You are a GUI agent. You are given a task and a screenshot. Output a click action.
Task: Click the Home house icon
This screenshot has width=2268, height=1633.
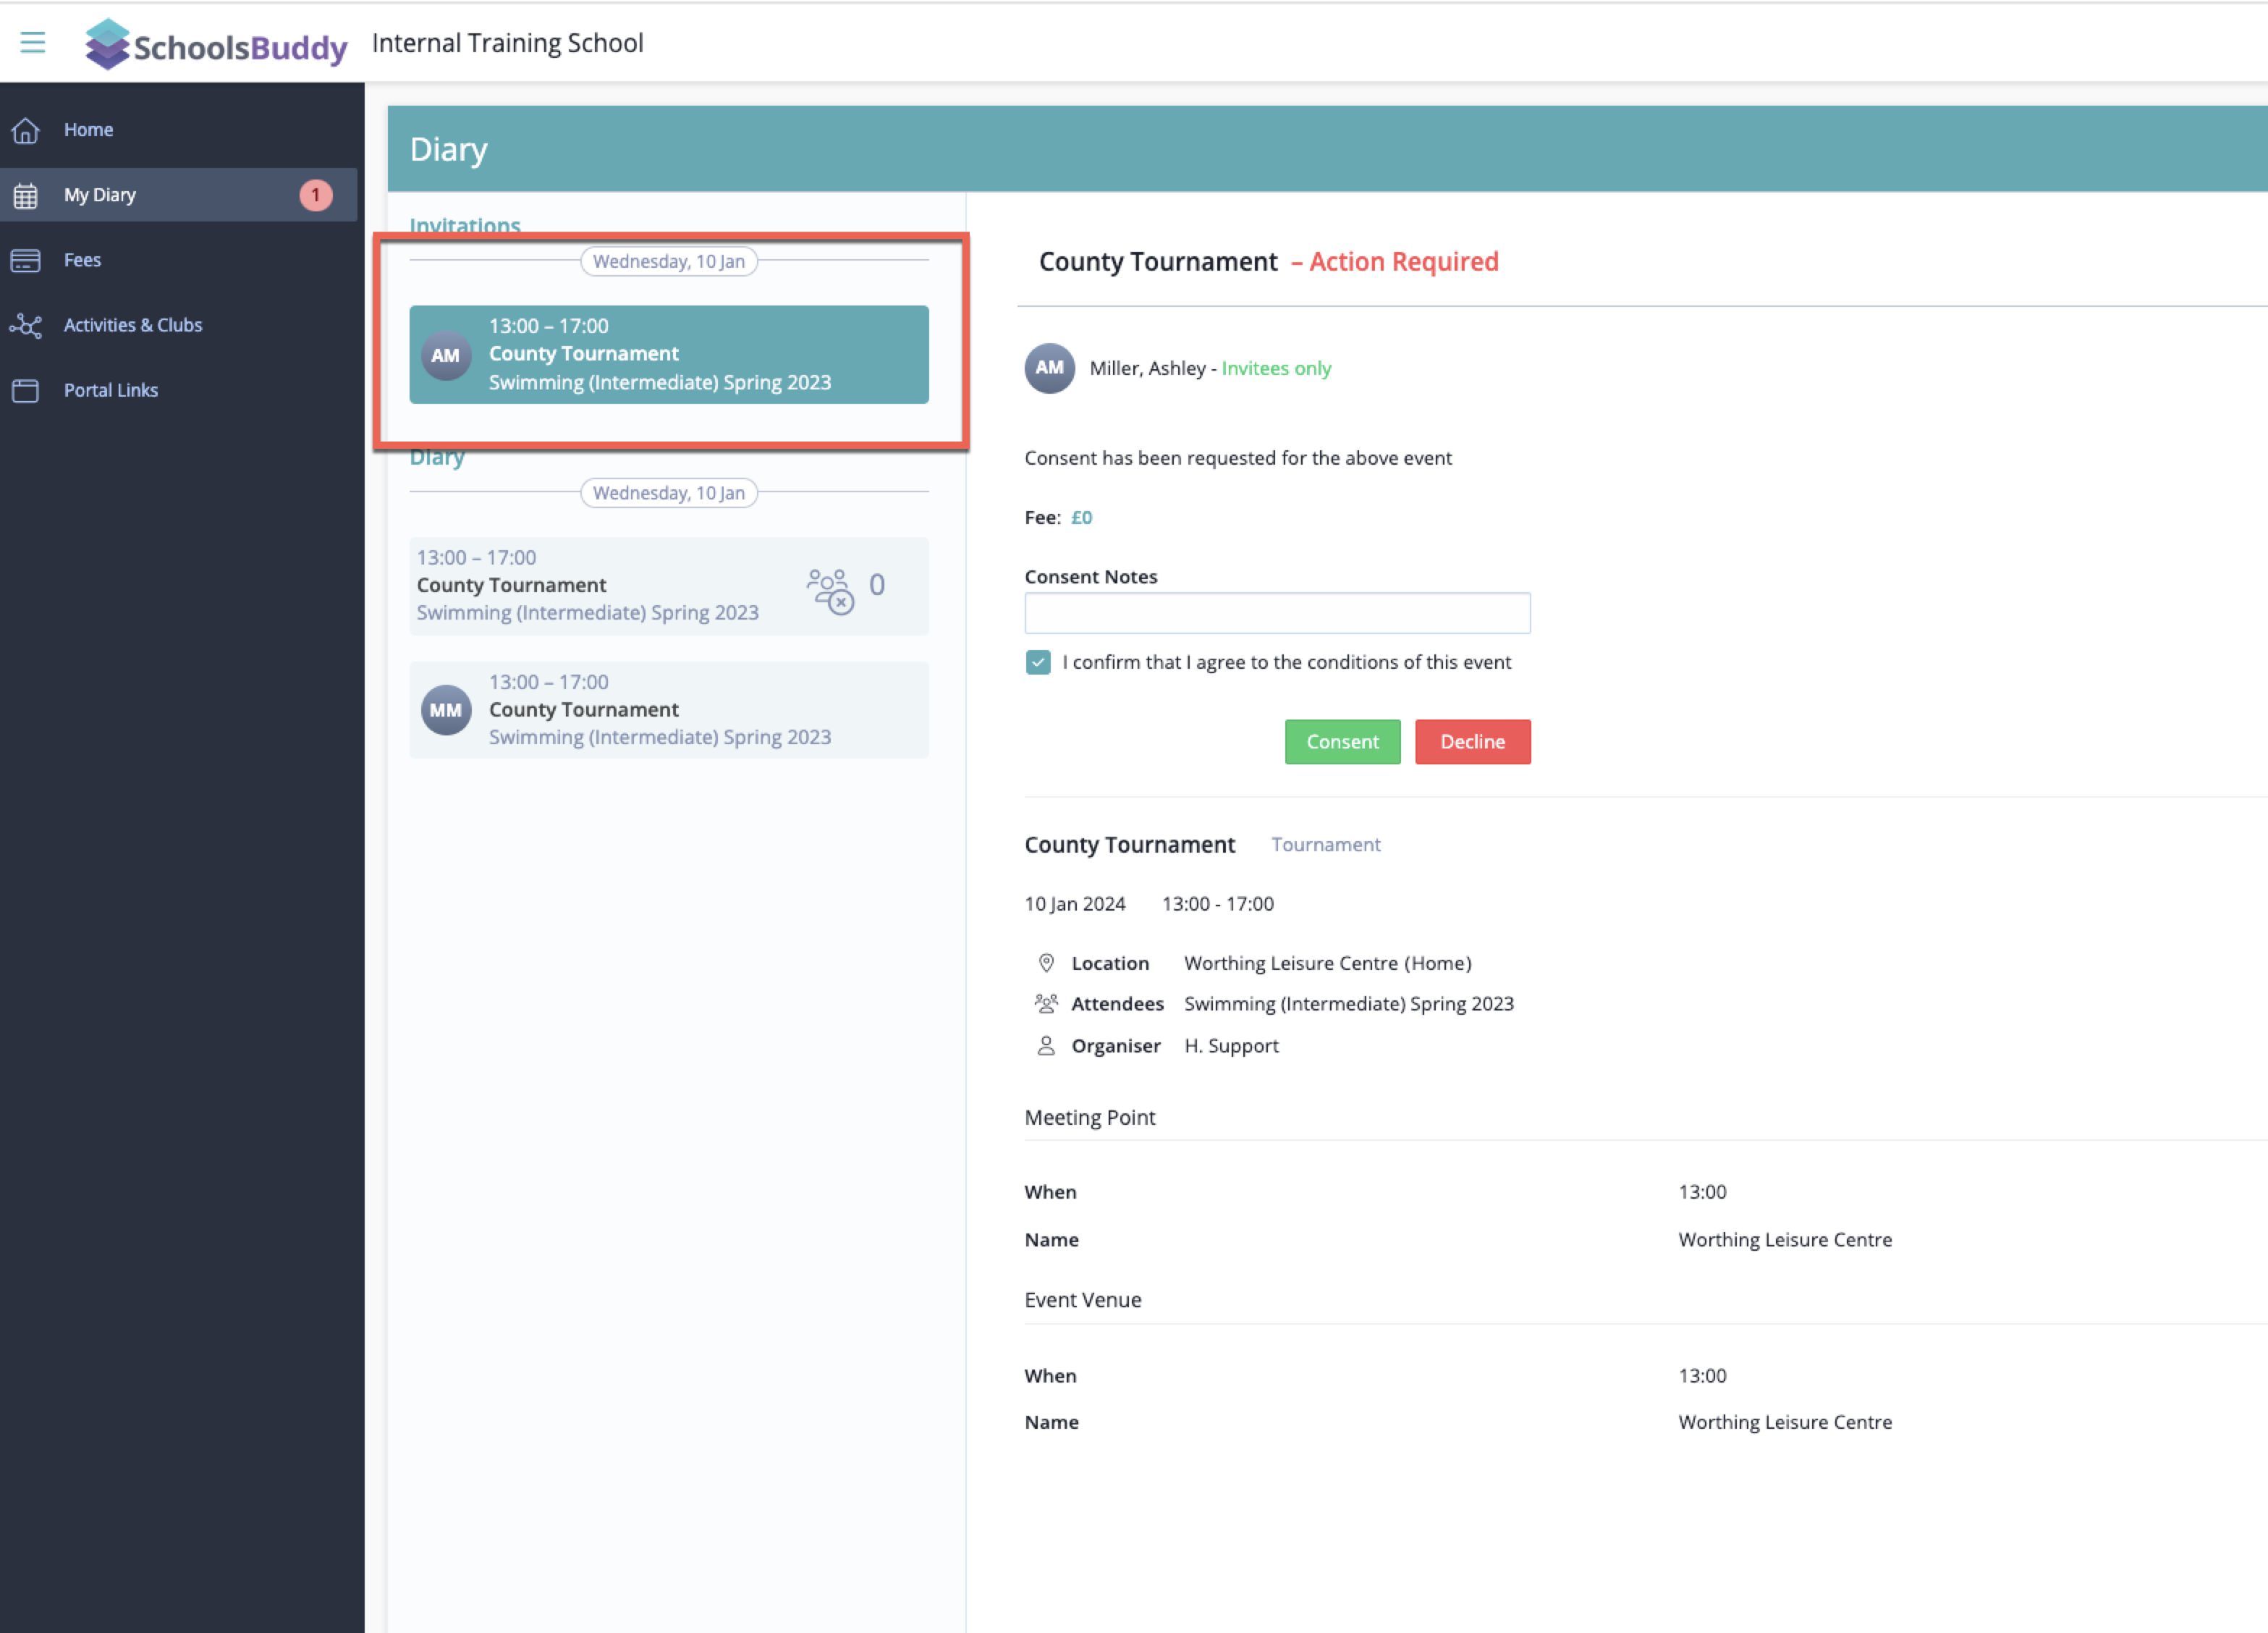point(26,130)
